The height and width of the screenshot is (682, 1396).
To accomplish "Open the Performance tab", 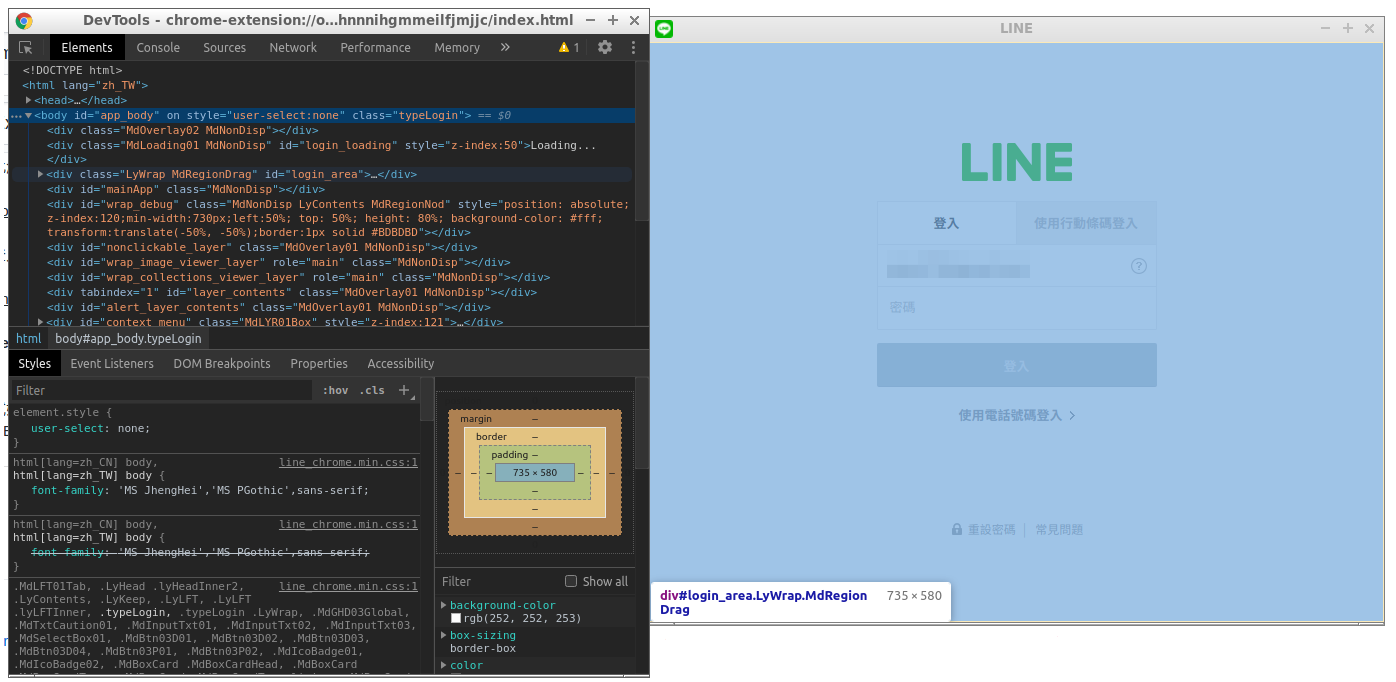I will click(x=375, y=47).
